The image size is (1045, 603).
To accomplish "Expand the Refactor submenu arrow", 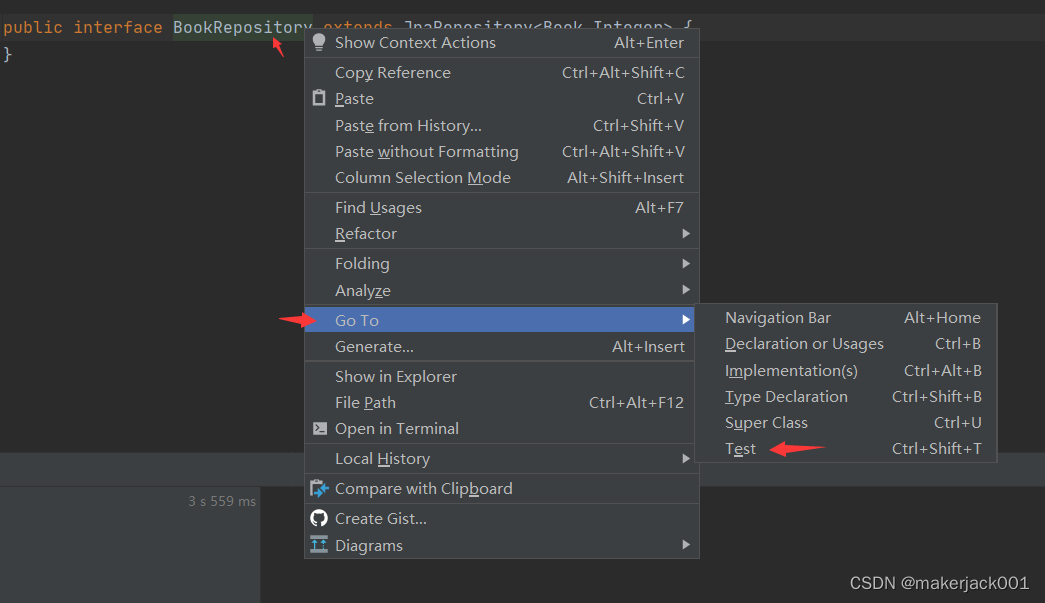I will pos(686,233).
